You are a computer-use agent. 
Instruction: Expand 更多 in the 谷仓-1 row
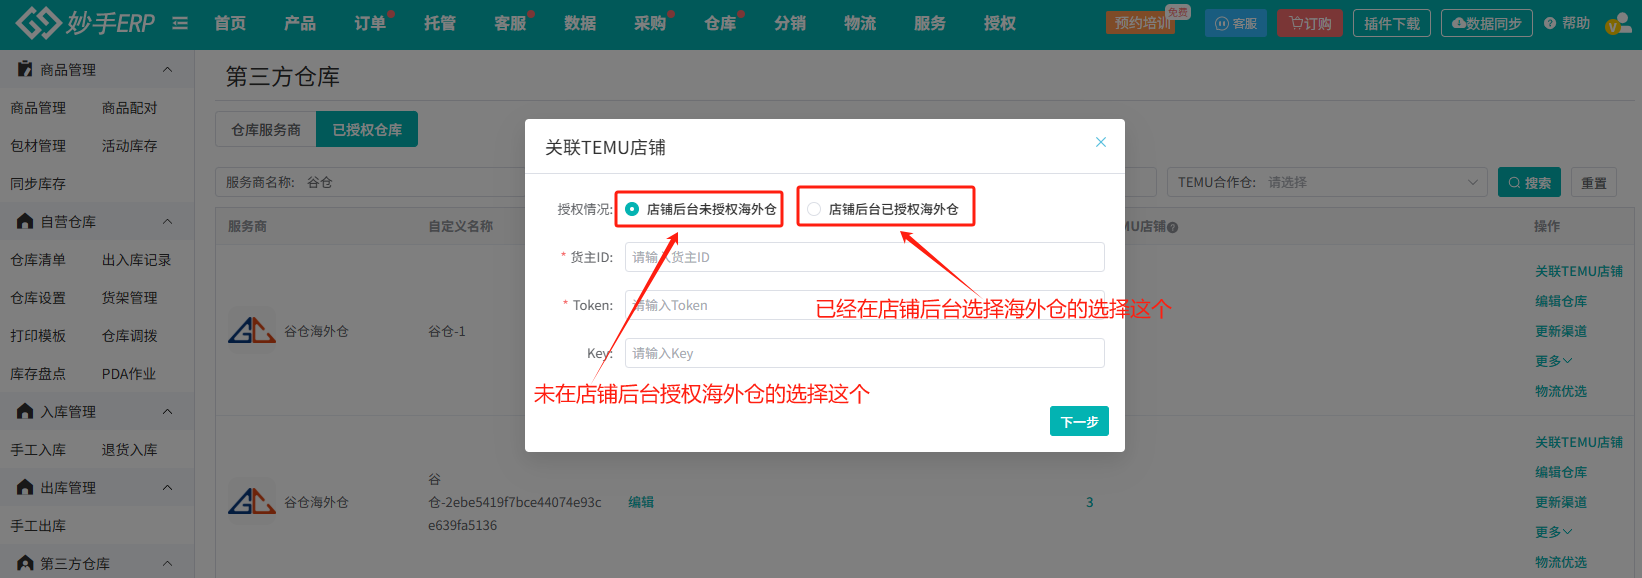pos(1554,361)
